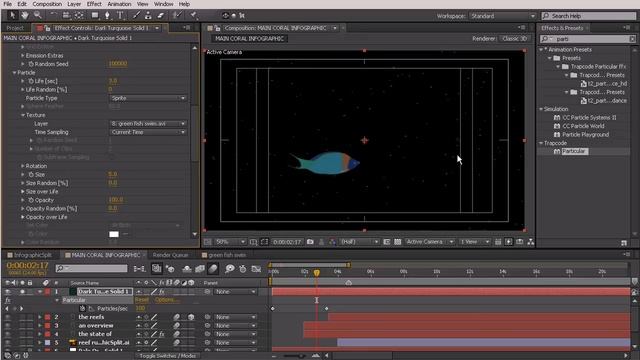Select the Roto Brush tool
Viewport: 640px width, 360px height.
click(177, 16)
